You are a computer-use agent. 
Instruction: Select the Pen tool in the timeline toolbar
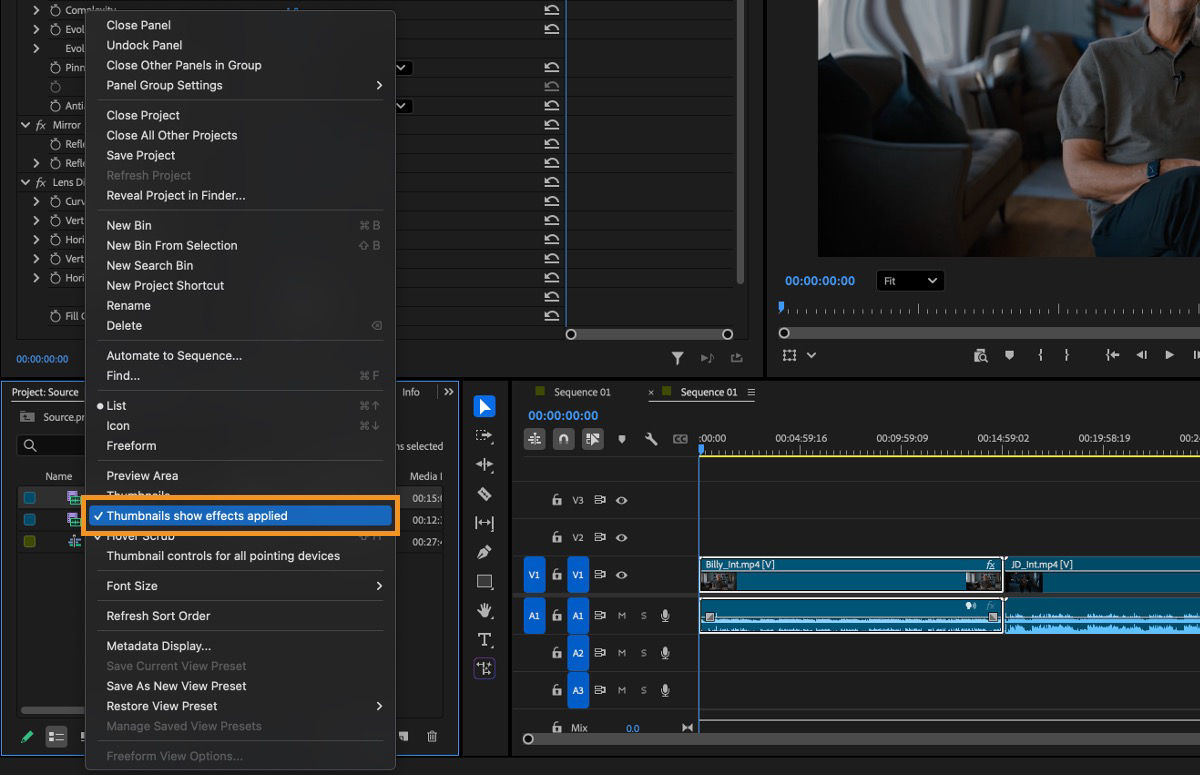(485, 552)
